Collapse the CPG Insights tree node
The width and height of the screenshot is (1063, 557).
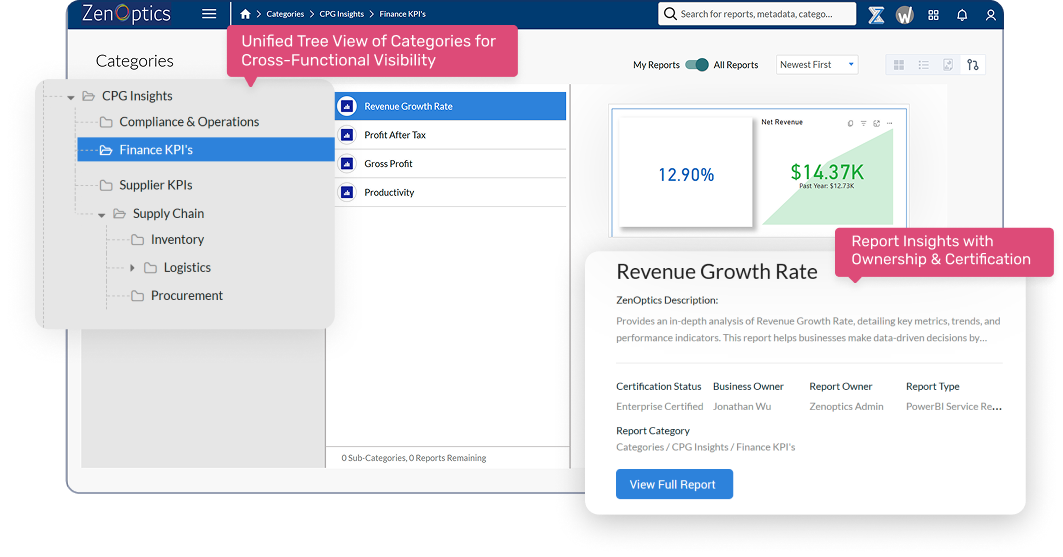(x=71, y=97)
